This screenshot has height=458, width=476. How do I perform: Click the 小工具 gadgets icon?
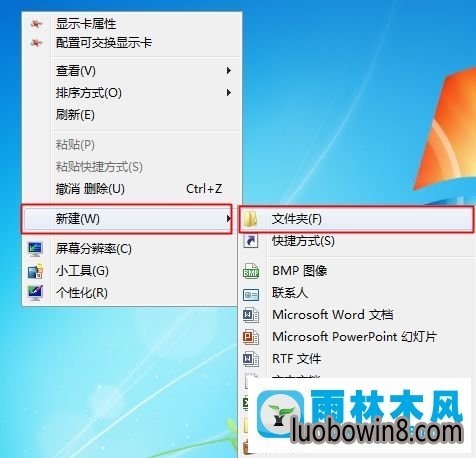[35, 271]
